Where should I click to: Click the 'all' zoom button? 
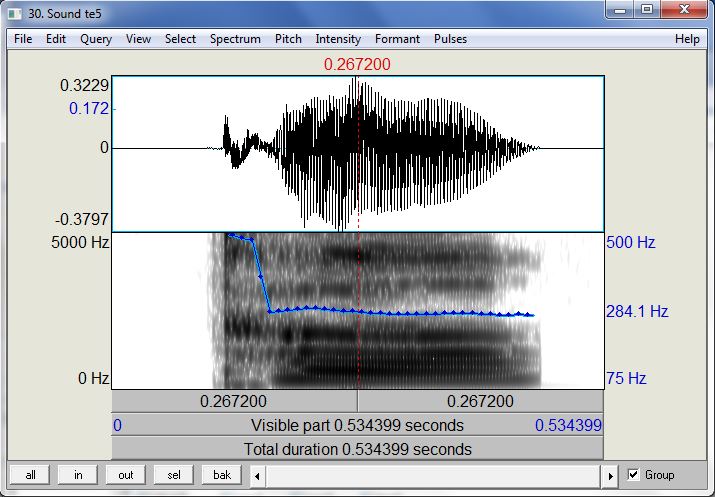click(31, 475)
